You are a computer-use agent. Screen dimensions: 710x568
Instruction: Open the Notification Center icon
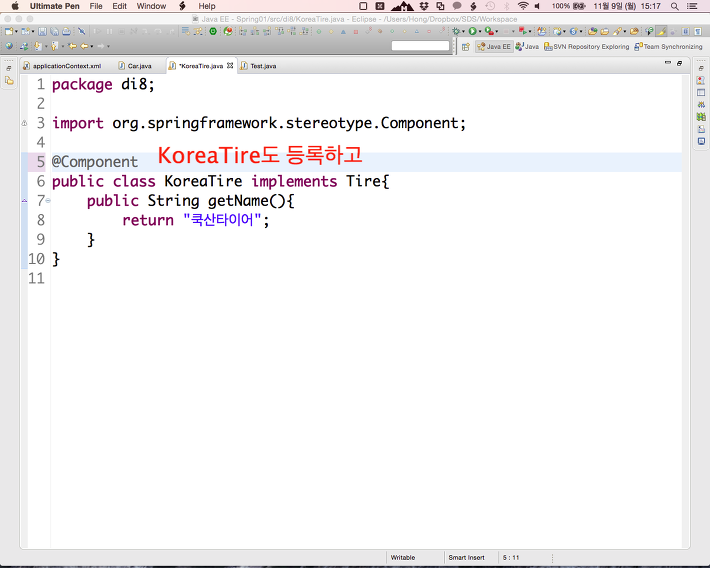point(692,6)
